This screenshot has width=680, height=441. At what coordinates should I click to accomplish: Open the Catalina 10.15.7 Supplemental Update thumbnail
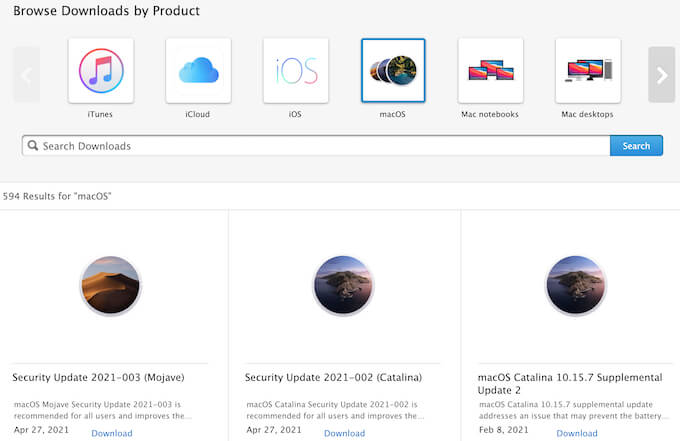click(575, 285)
